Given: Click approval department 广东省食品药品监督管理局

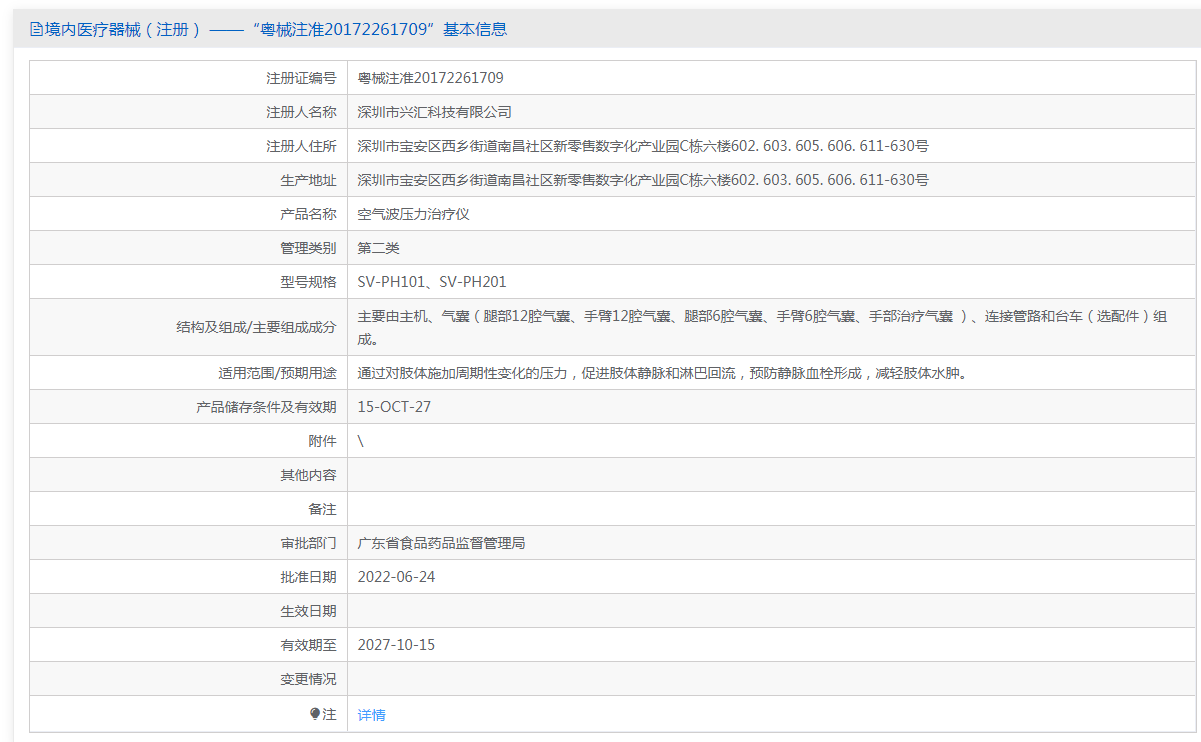Looking at the screenshot, I should pos(441,543).
